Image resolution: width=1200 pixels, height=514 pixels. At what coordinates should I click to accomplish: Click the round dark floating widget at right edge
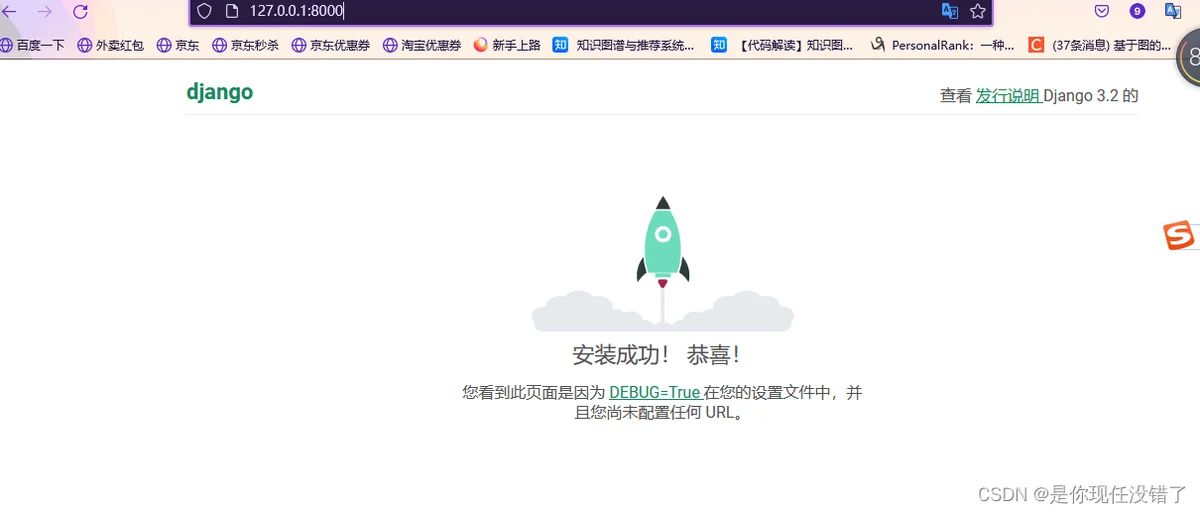pyautogui.click(x=1191, y=60)
